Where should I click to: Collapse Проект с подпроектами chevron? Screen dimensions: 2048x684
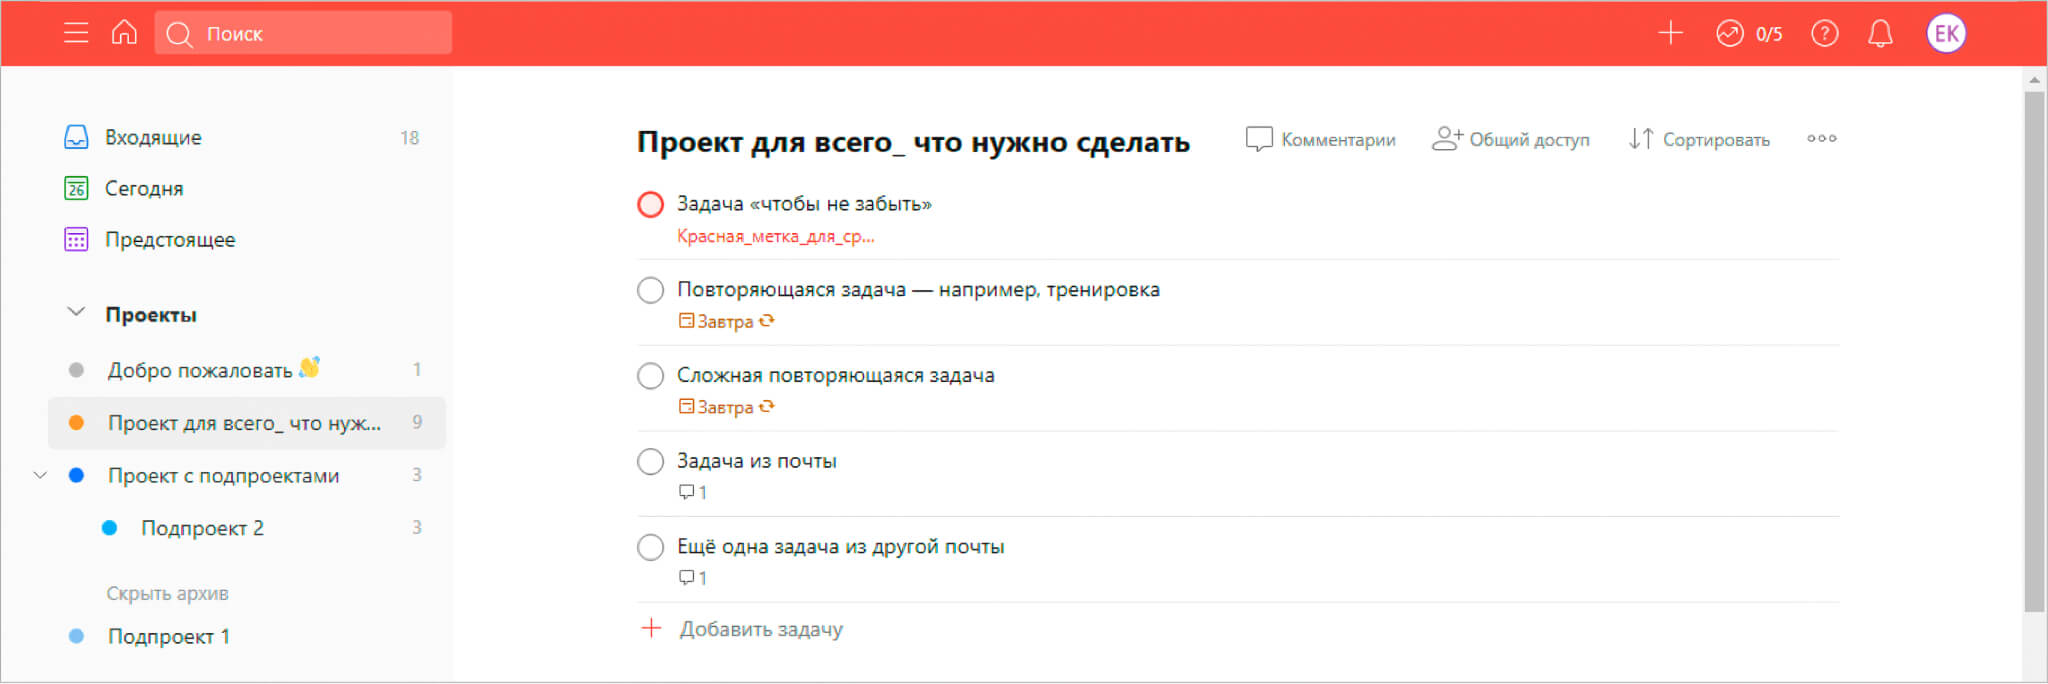(40, 475)
